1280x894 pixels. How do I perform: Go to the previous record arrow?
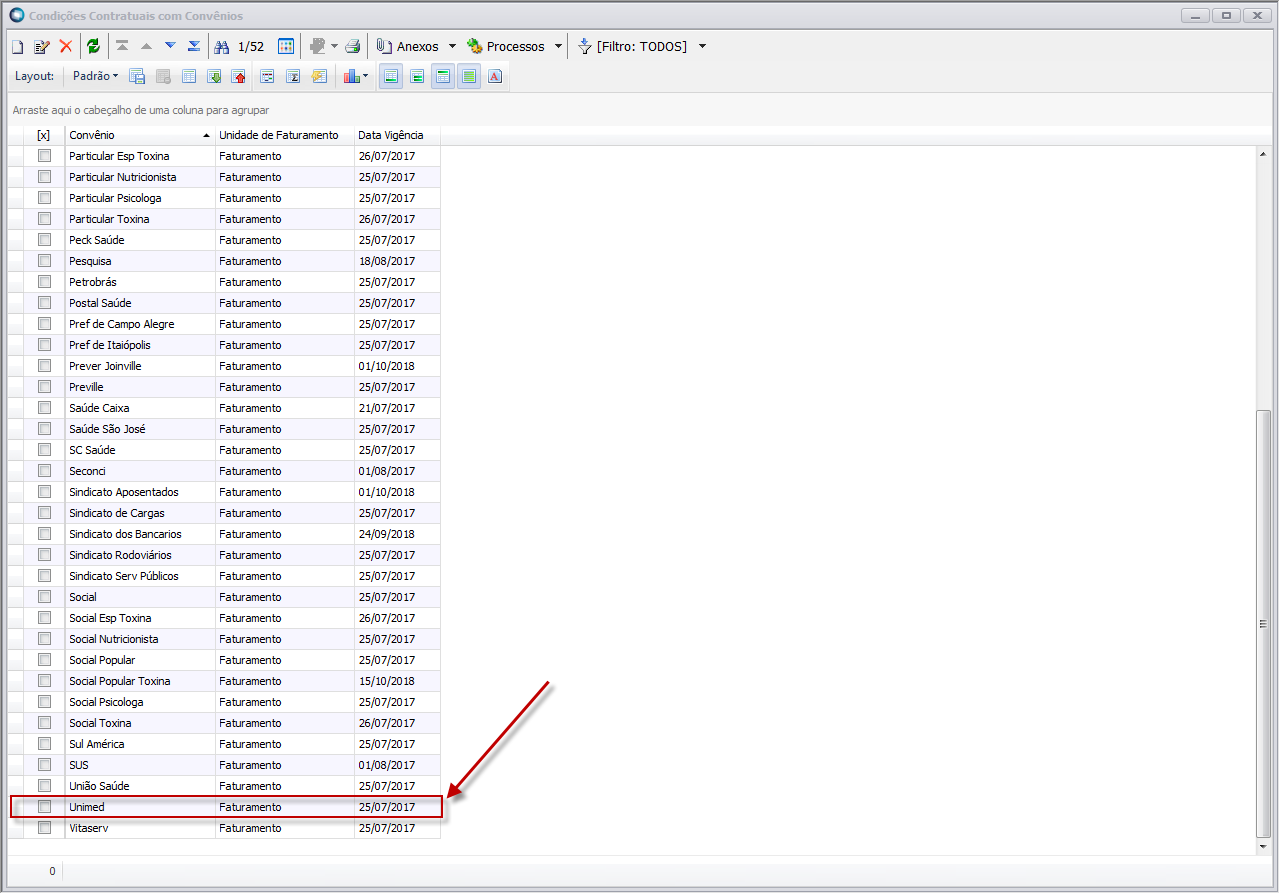(146, 46)
